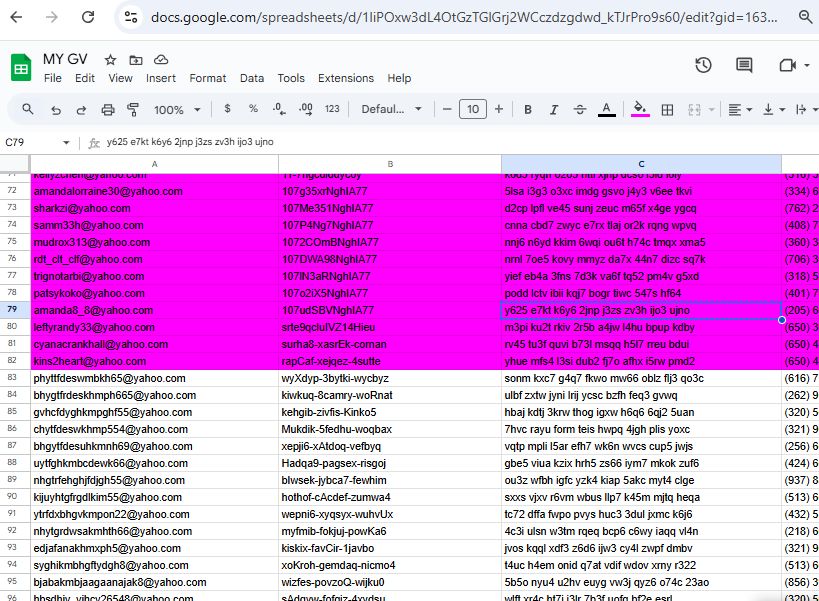
Task: Open text wrapping dropdown
Action: tap(806, 110)
